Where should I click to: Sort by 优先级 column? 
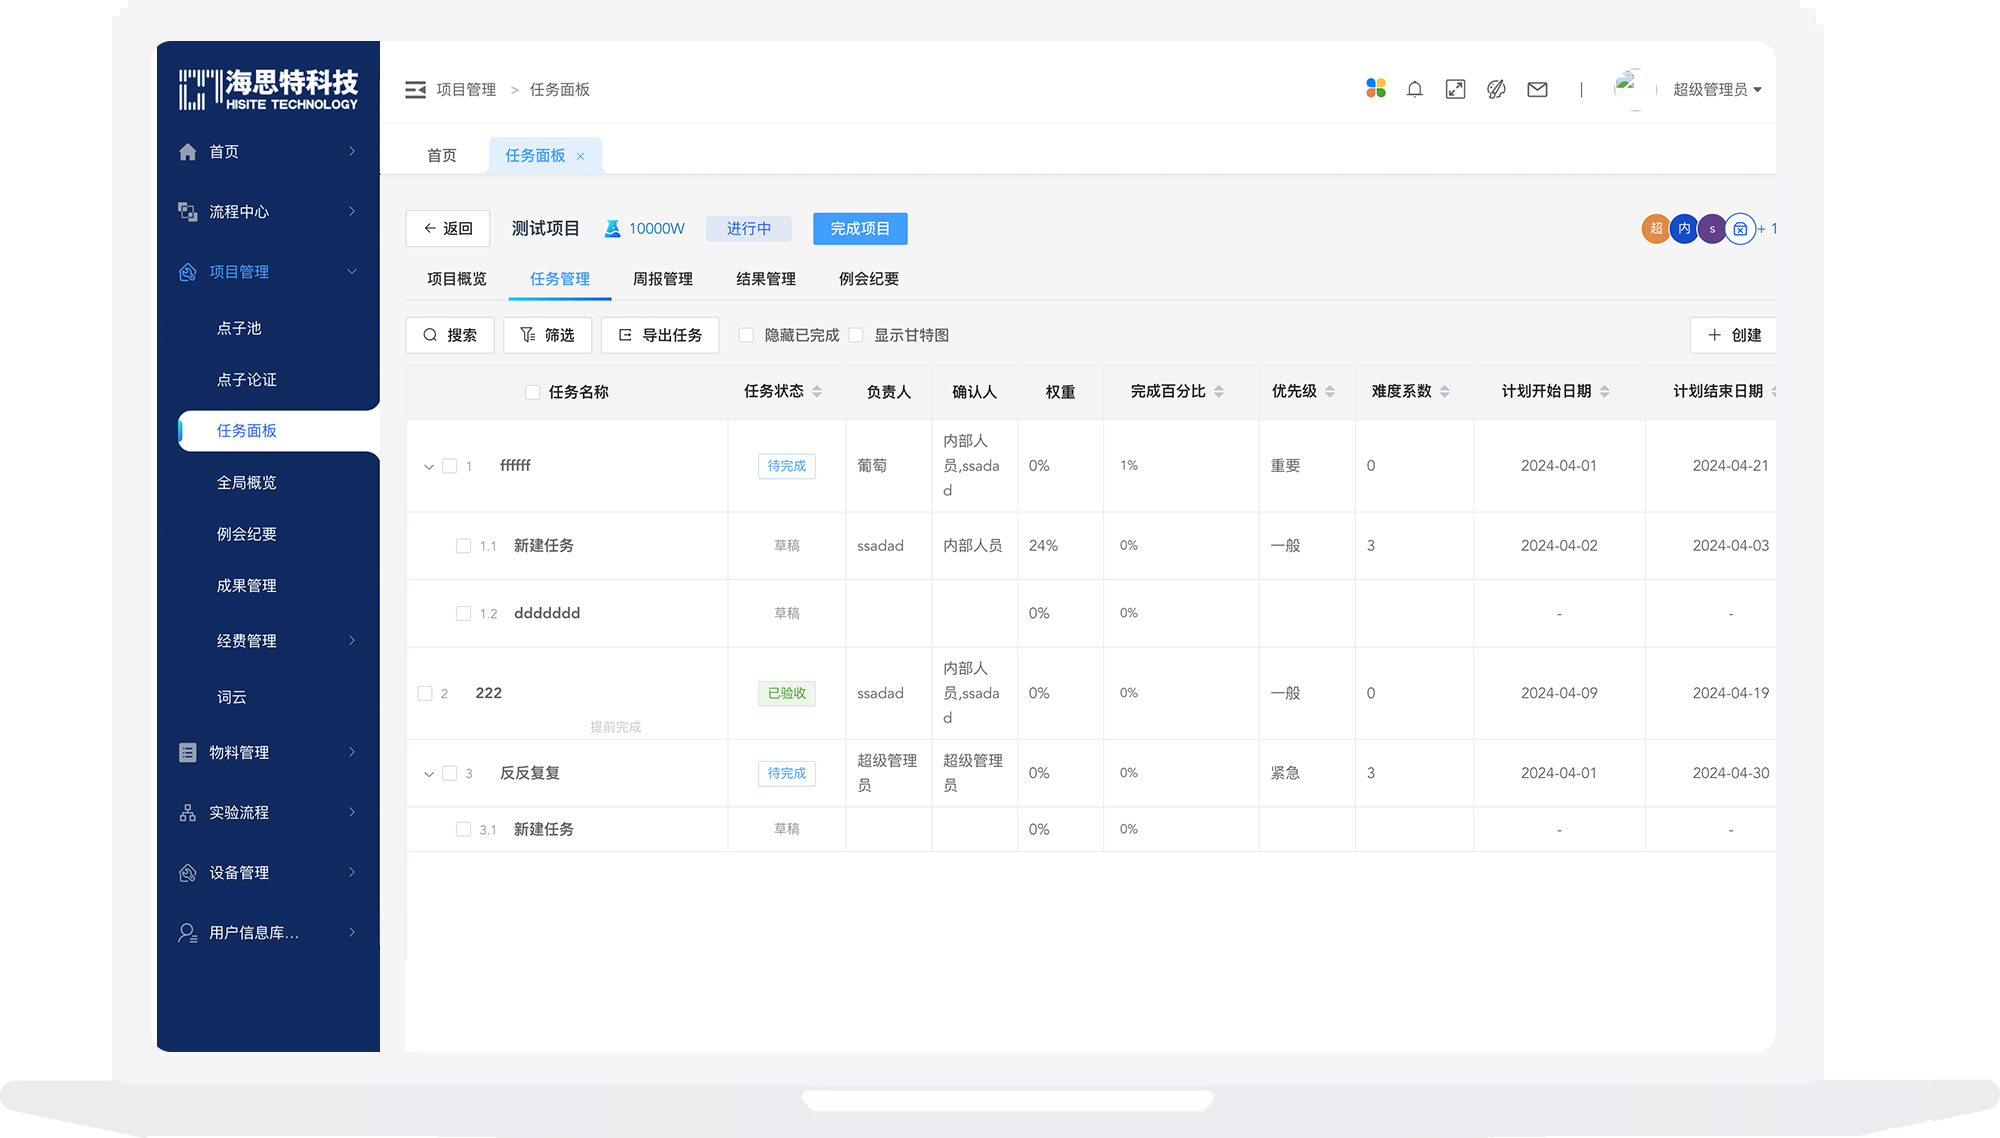[x=1330, y=392]
